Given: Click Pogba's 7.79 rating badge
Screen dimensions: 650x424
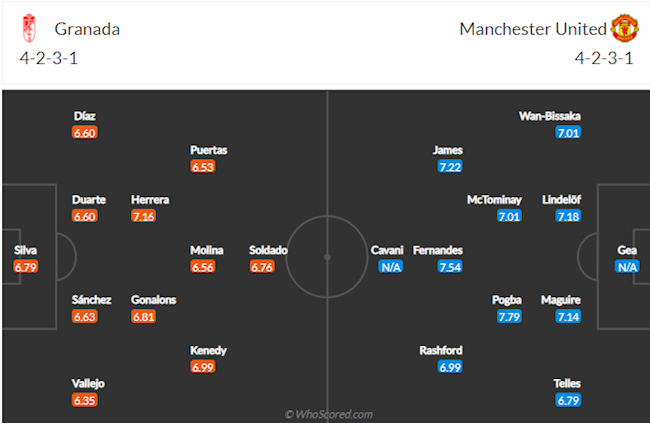Looking at the screenshot, I should [509, 317].
